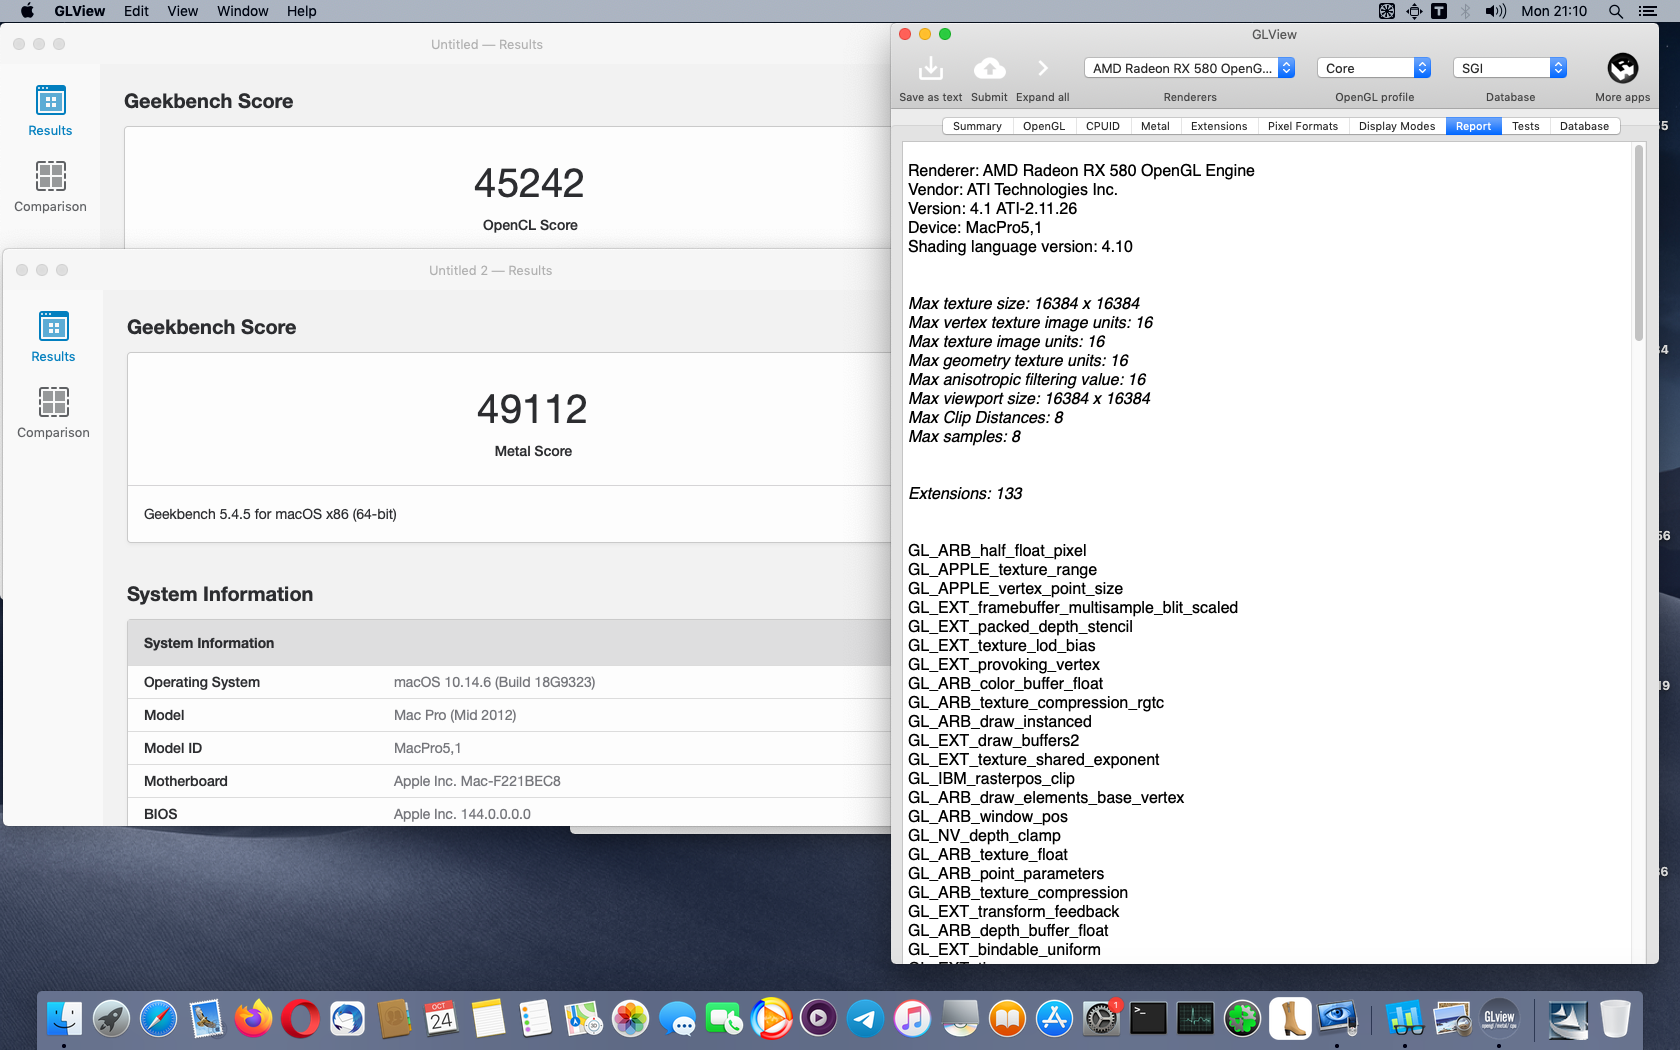The height and width of the screenshot is (1050, 1680).
Task: Open the Boot Camp boot icon in dock
Action: pyautogui.click(x=1290, y=1019)
